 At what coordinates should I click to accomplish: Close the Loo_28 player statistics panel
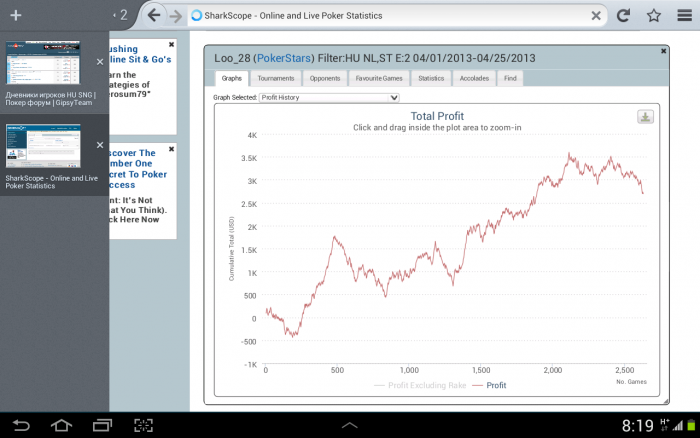[x=663, y=51]
